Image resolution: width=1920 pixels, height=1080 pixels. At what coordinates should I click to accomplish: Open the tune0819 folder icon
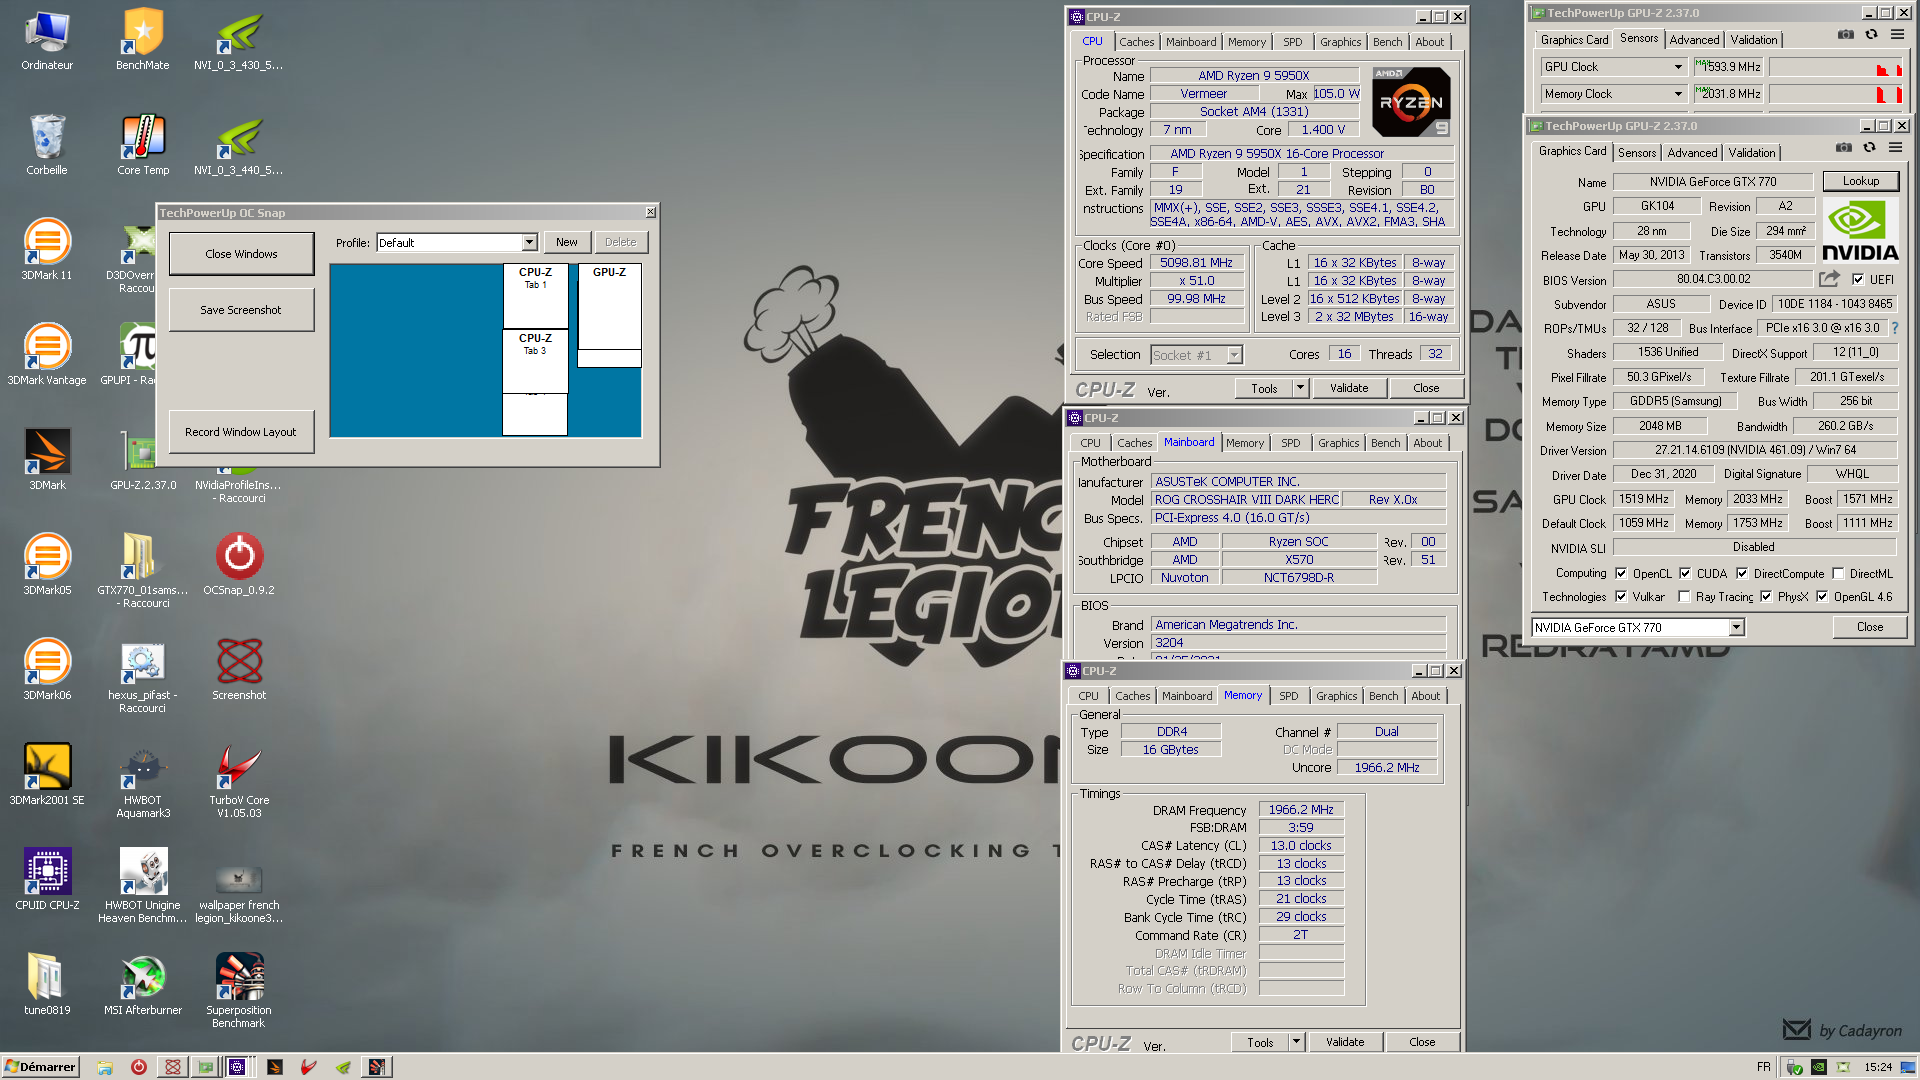(x=47, y=985)
